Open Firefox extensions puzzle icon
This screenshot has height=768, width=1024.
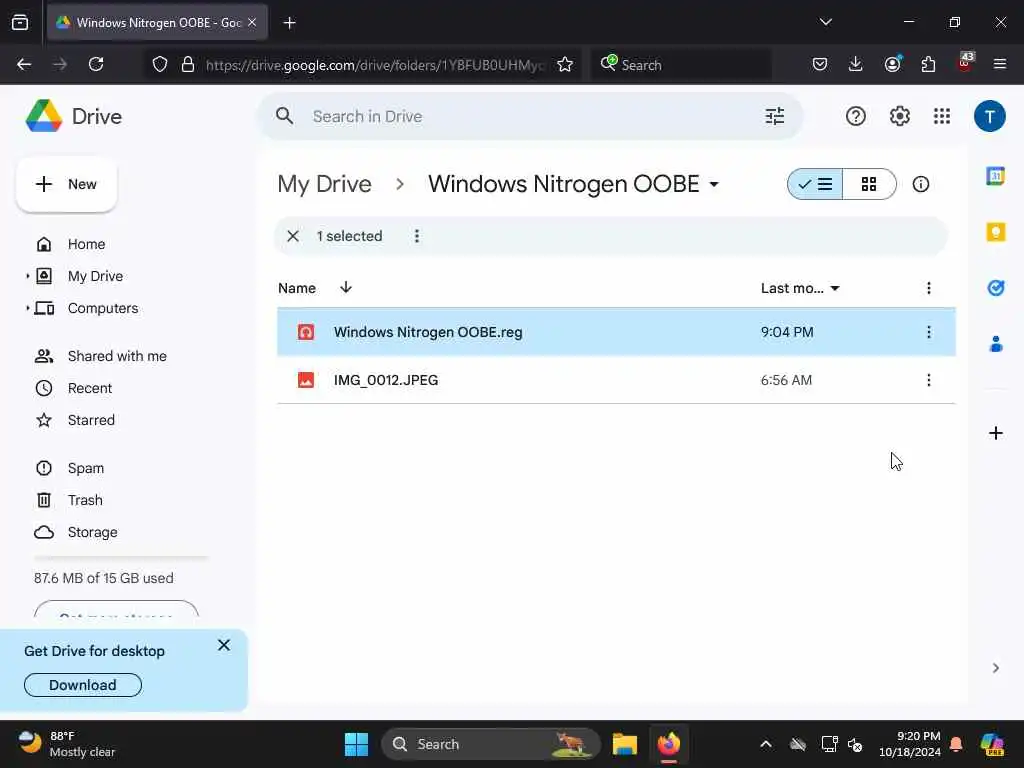pos(928,64)
